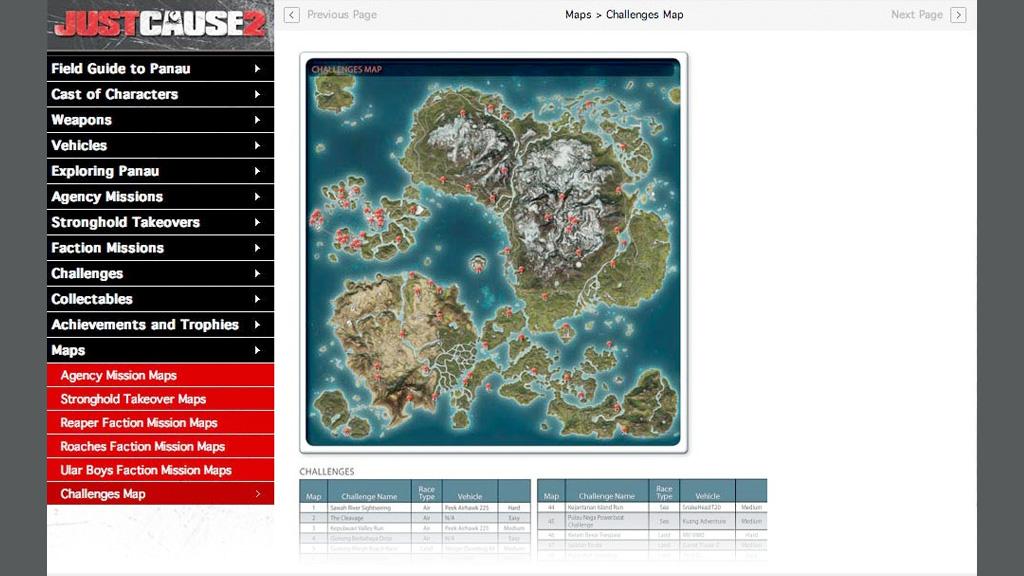1024x576 pixels.
Task: Click 'Challenges Map' in the breadcrumb
Action: click(x=645, y=14)
